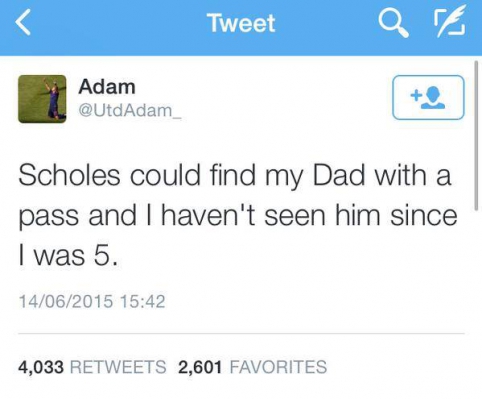View the 4,033 retweets count
Image resolution: width=482 pixels, height=399 pixels.
(41, 367)
